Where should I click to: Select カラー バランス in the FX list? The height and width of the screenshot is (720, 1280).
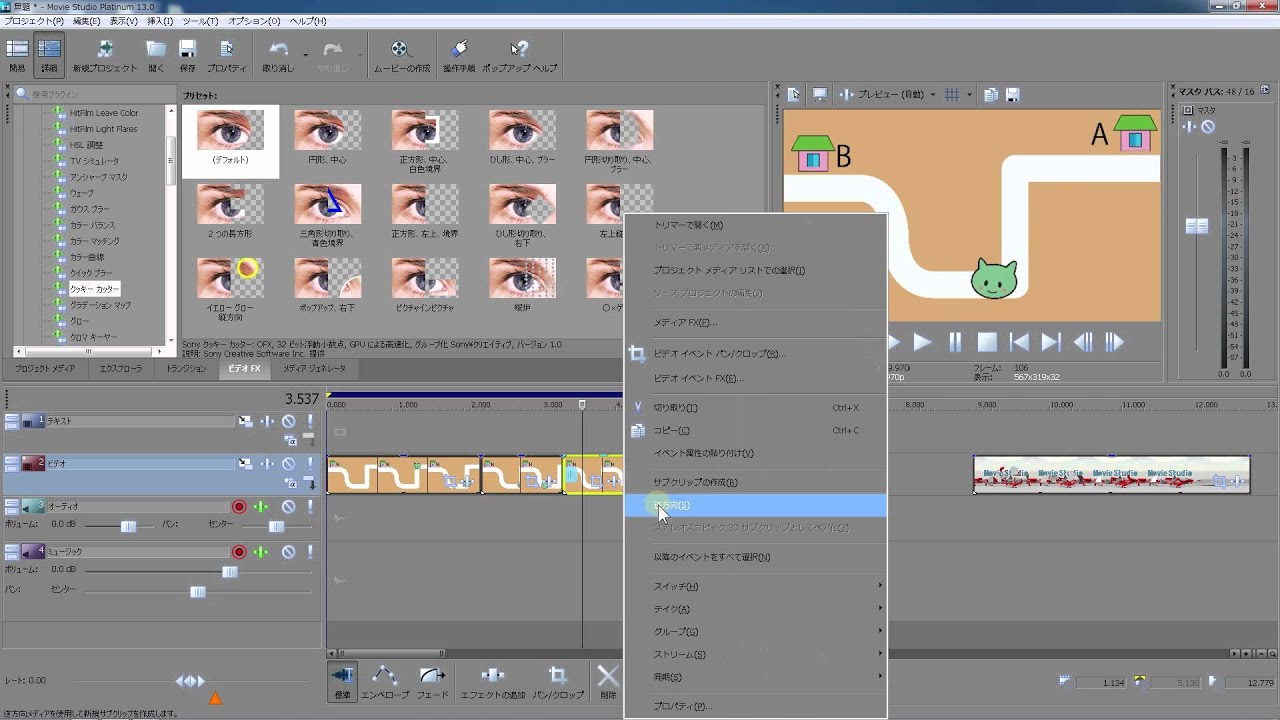point(94,225)
